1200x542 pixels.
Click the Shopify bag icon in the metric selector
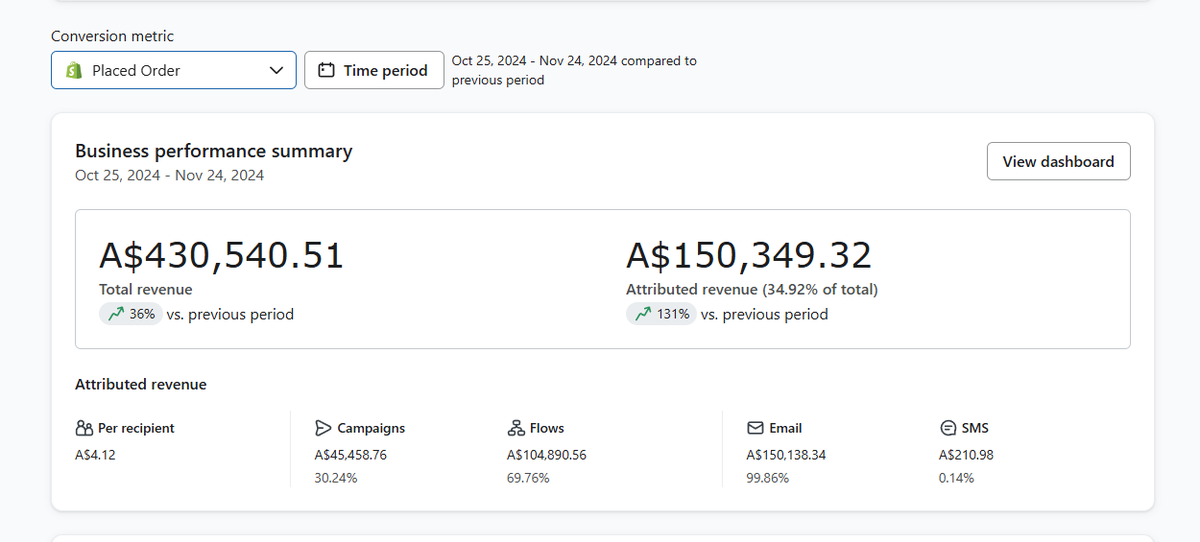pos(73,70)
